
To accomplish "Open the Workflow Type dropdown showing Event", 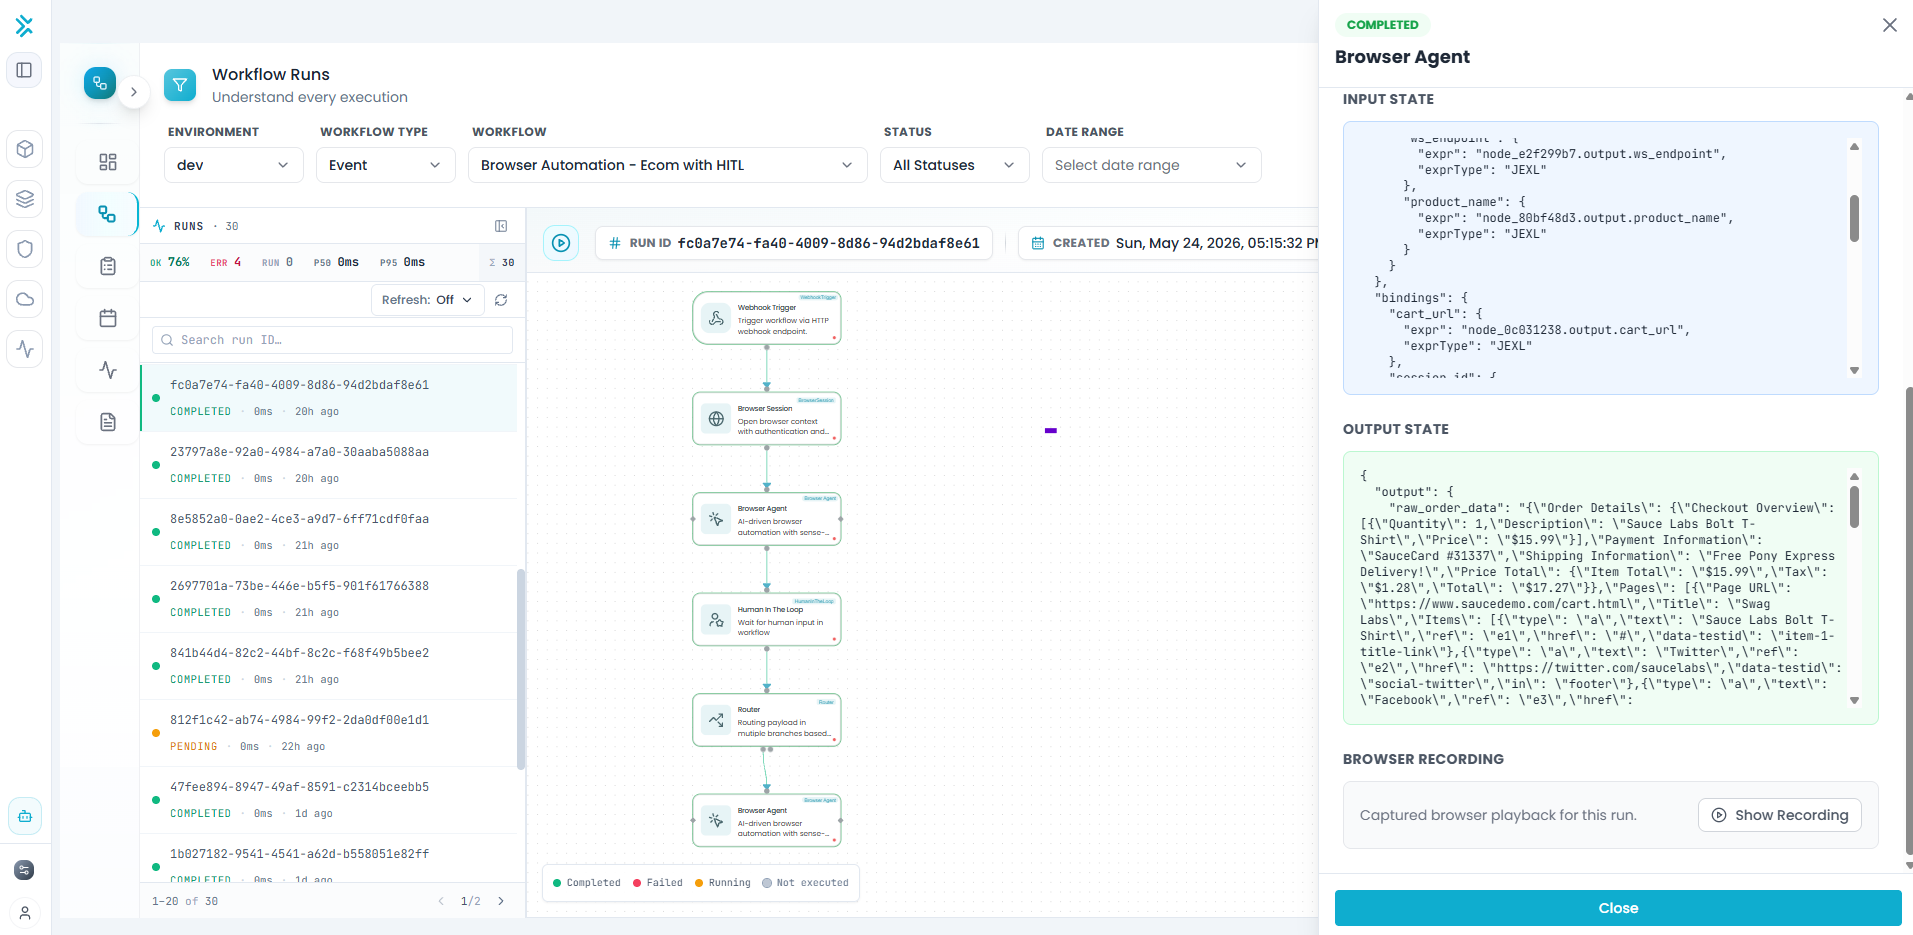I will pyautogui.click(x=386, y=165).
